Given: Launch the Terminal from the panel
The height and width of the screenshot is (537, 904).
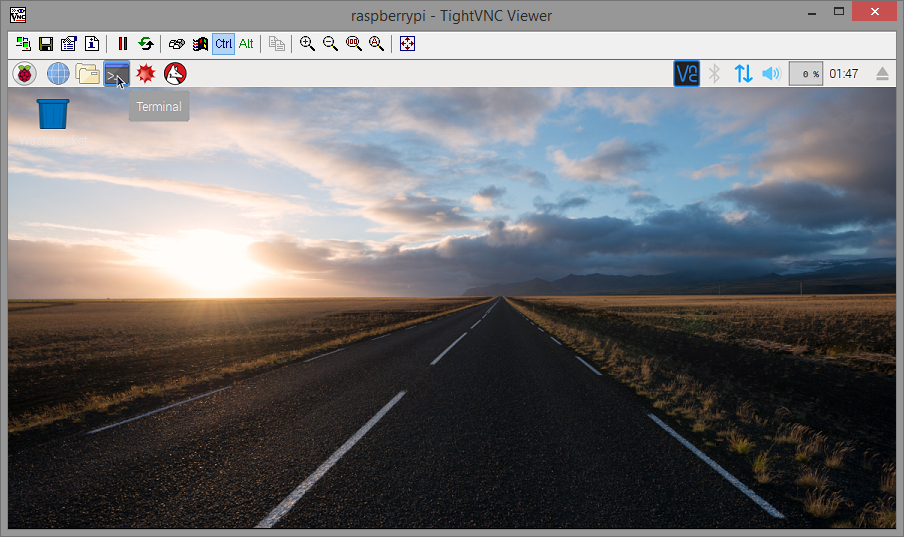Looking at the screenshot, I should [116, 74].
